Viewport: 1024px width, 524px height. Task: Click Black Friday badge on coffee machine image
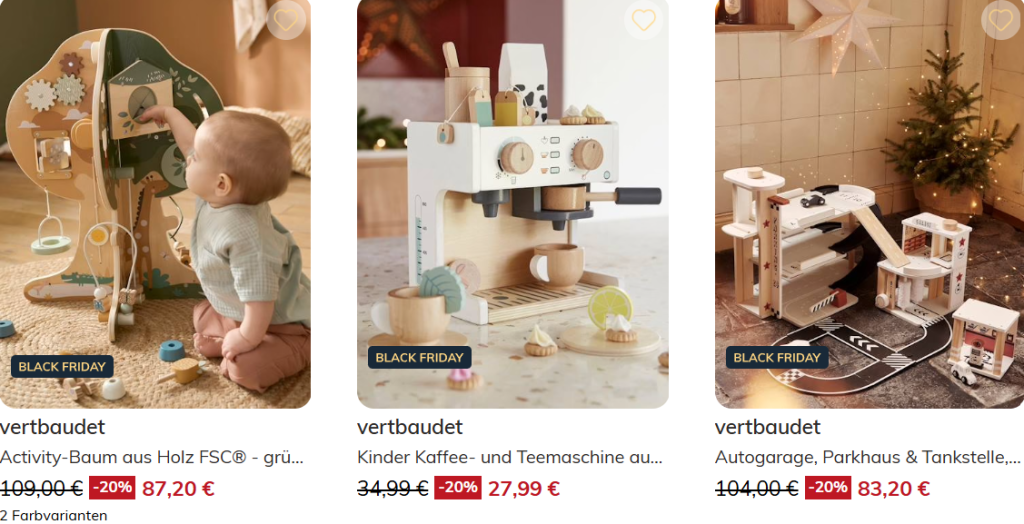[419, 357]
